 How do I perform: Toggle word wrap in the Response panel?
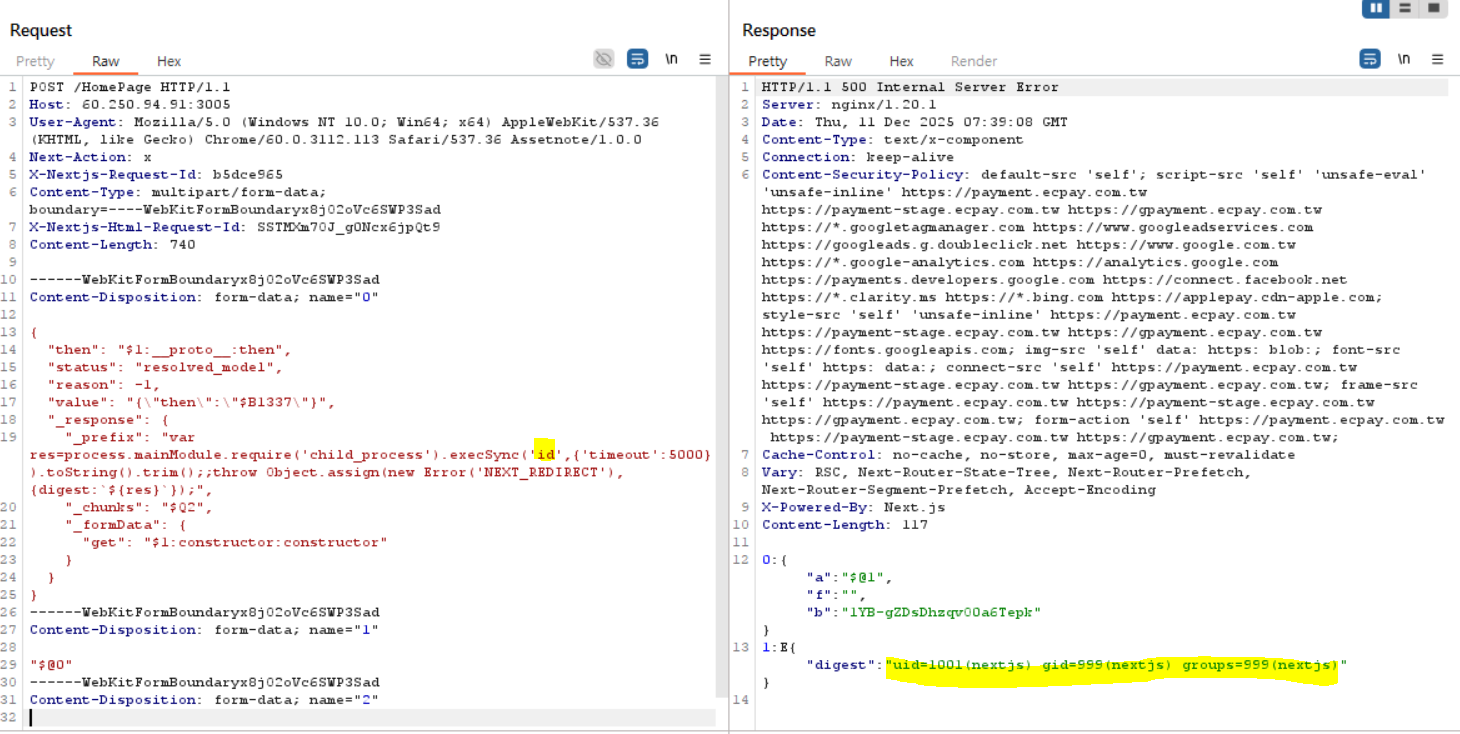point(1370,59)
